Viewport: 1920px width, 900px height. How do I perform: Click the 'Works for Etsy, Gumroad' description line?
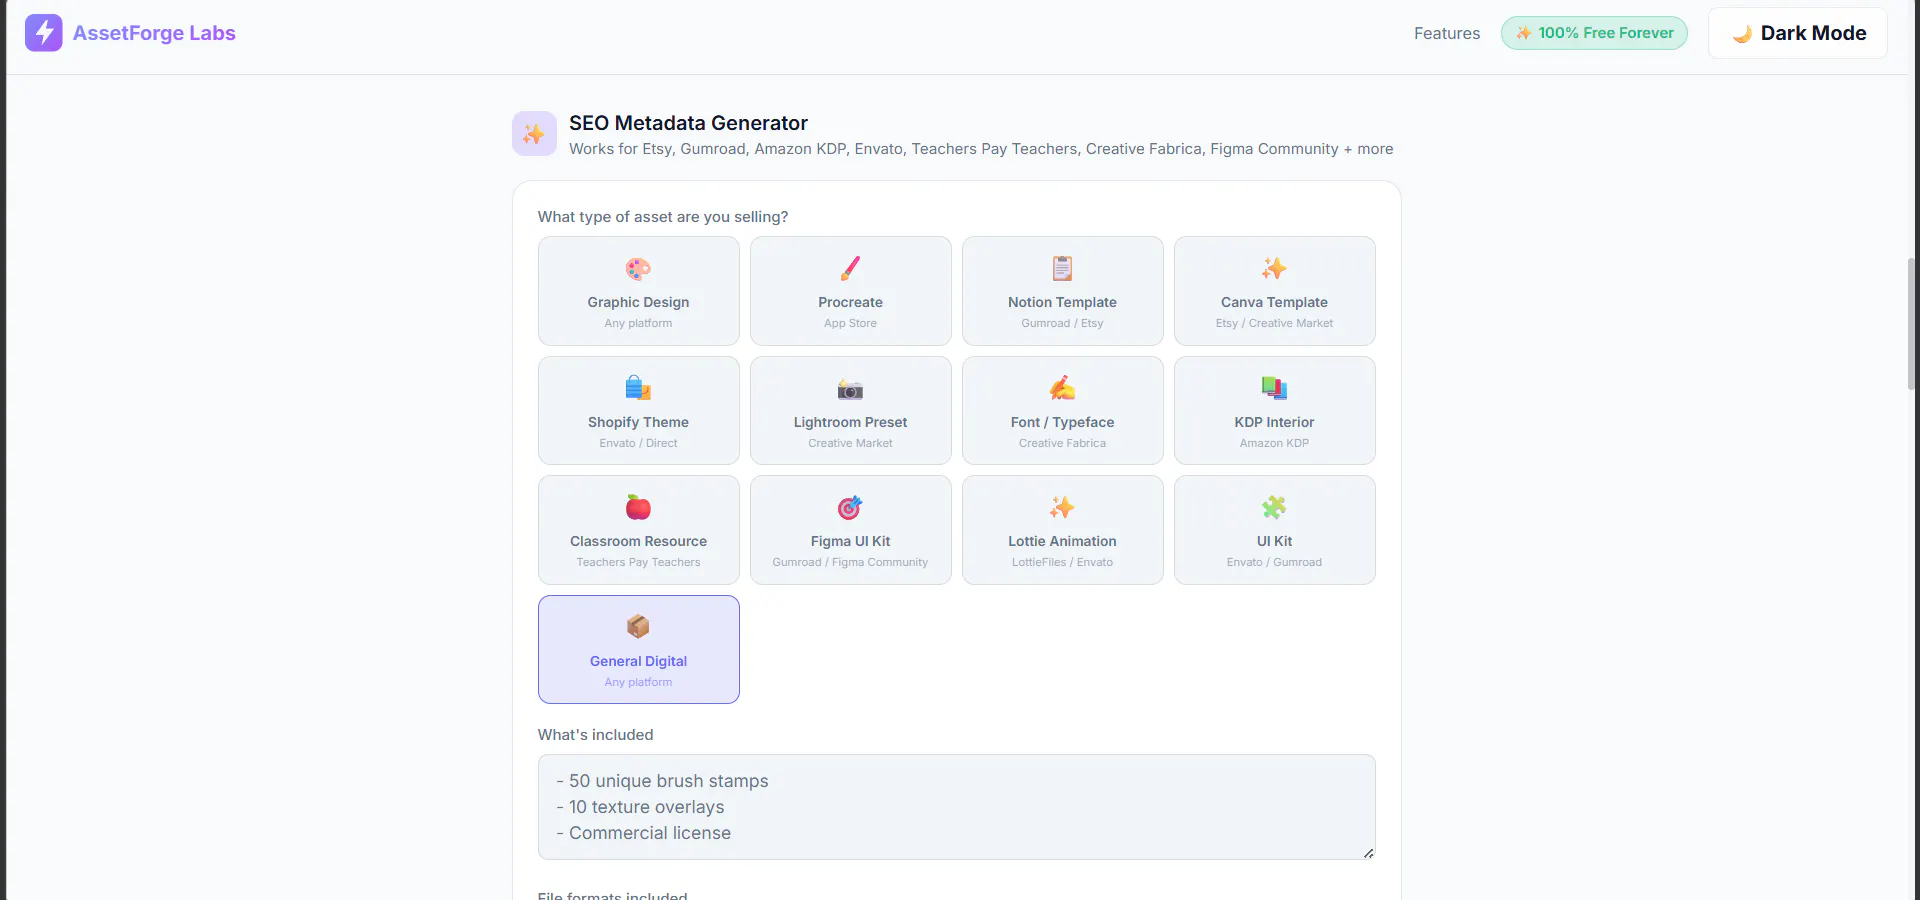pos(981,149)
